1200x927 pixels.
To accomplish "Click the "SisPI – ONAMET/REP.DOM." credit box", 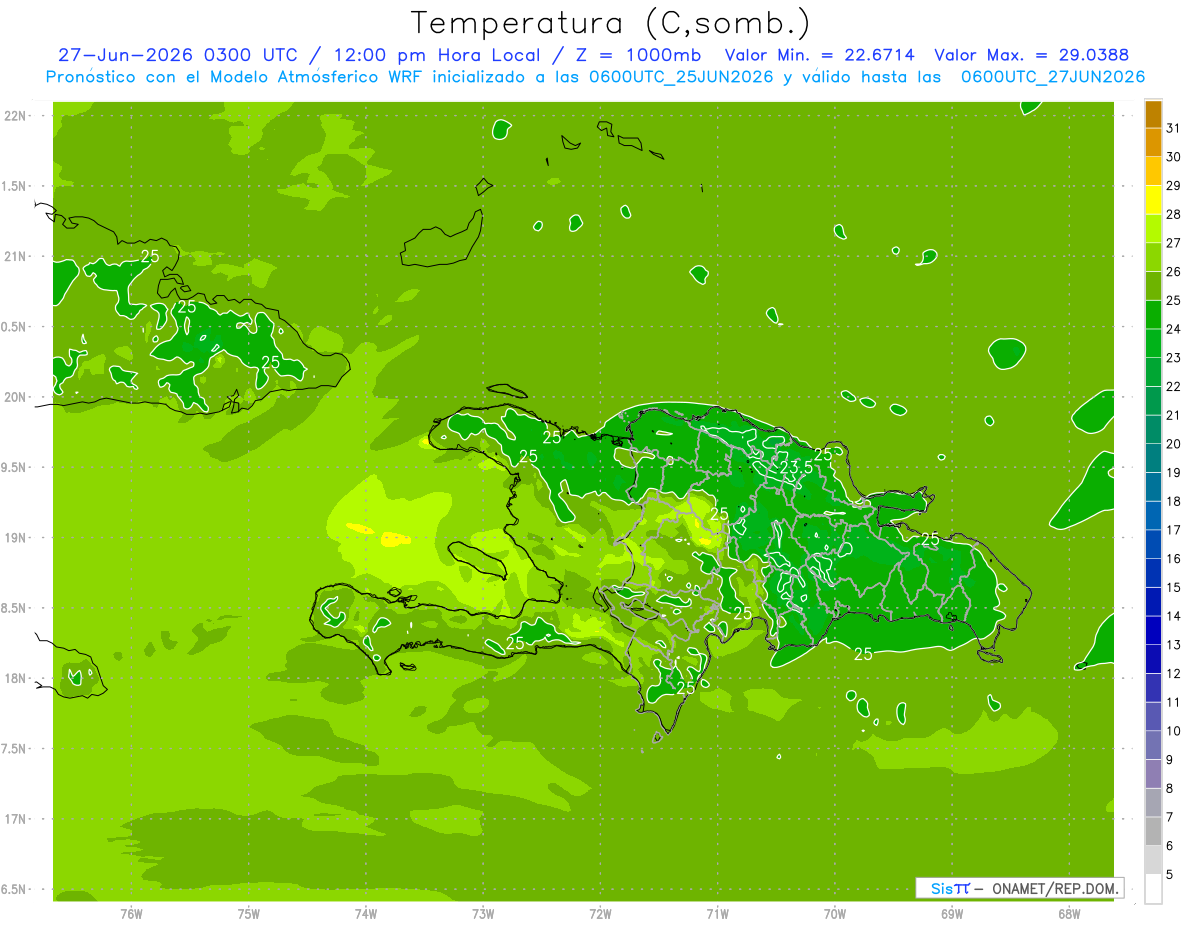I will [1020, 888].
